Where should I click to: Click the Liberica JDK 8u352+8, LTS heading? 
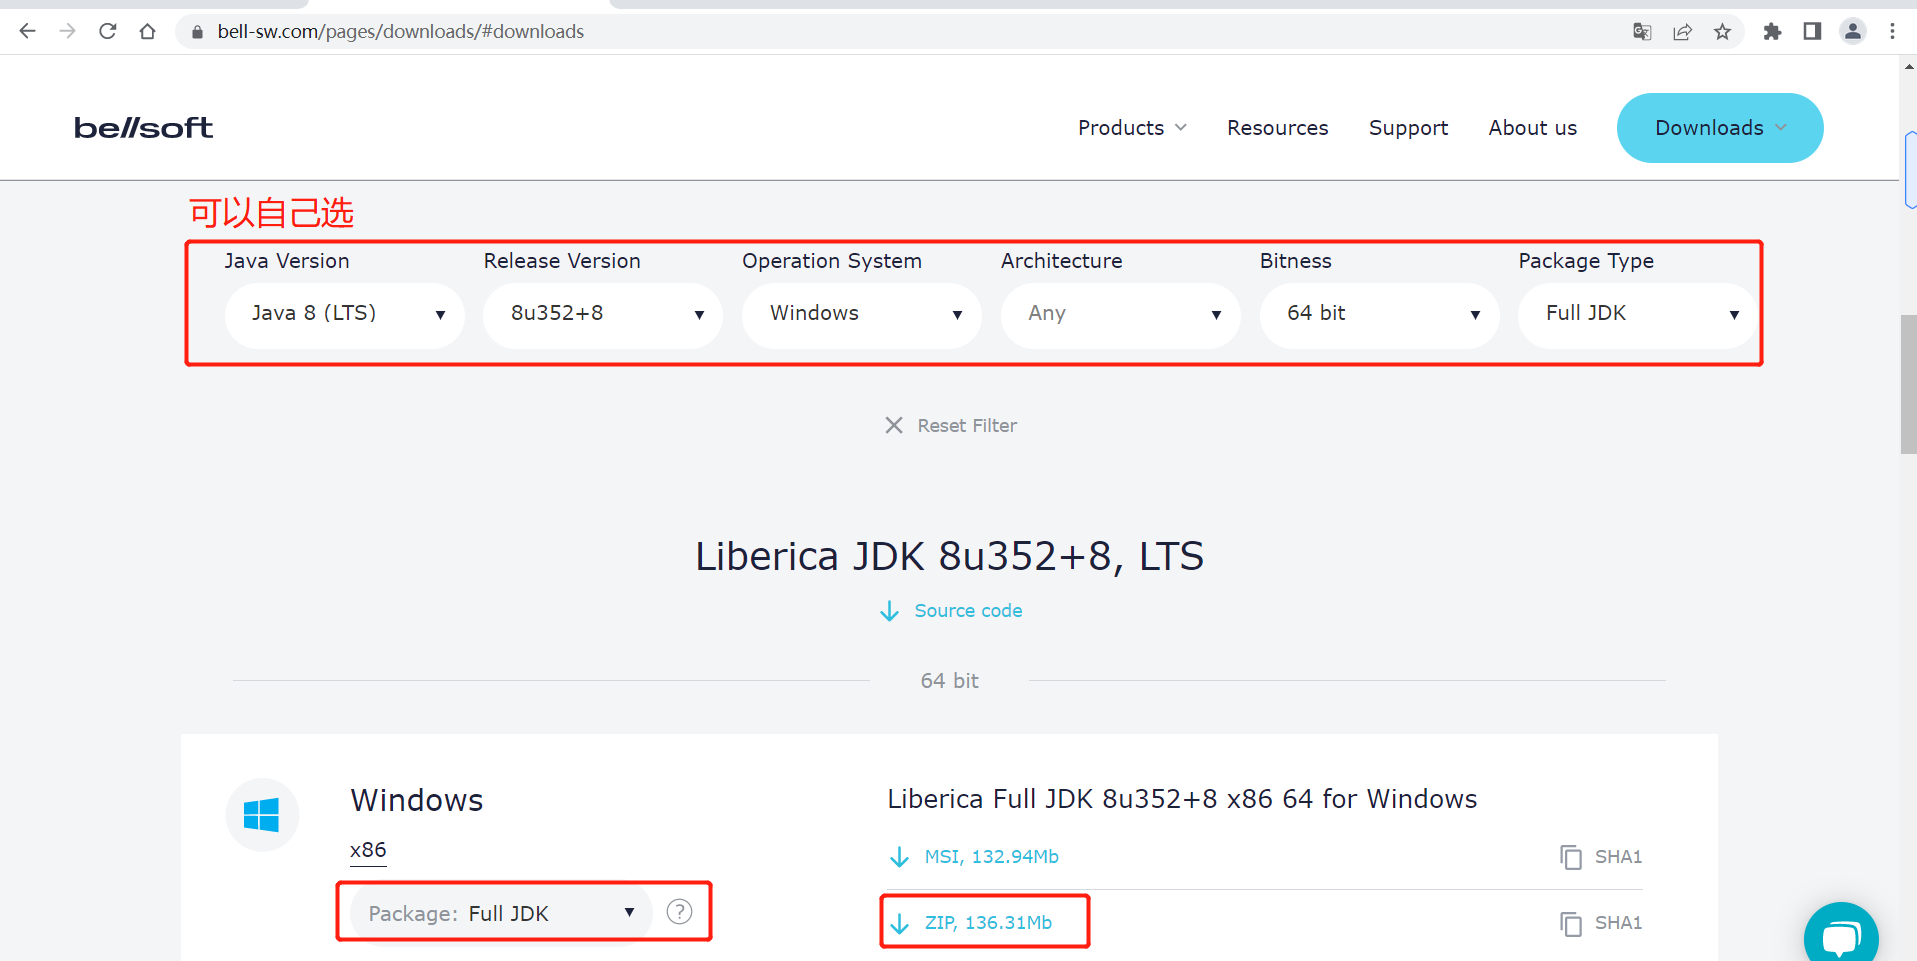949,556
